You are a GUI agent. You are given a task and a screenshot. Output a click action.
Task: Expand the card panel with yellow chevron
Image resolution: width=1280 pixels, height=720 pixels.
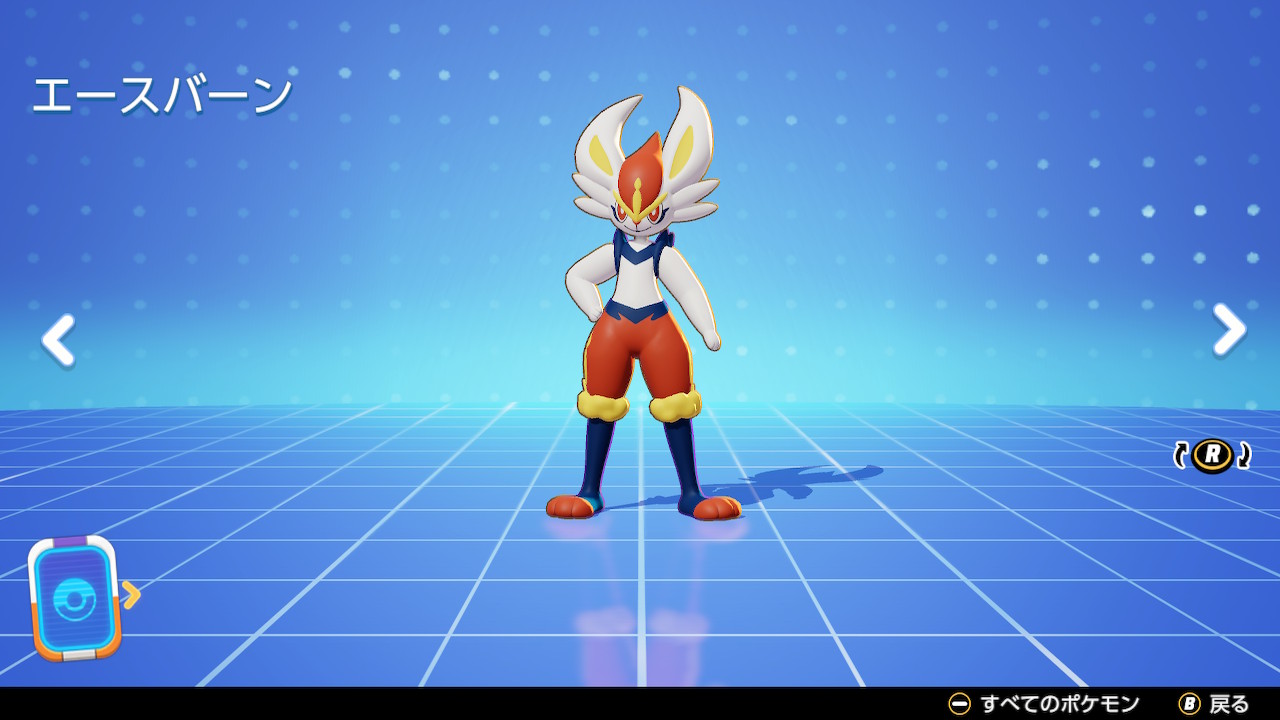(x=131, y=594)
